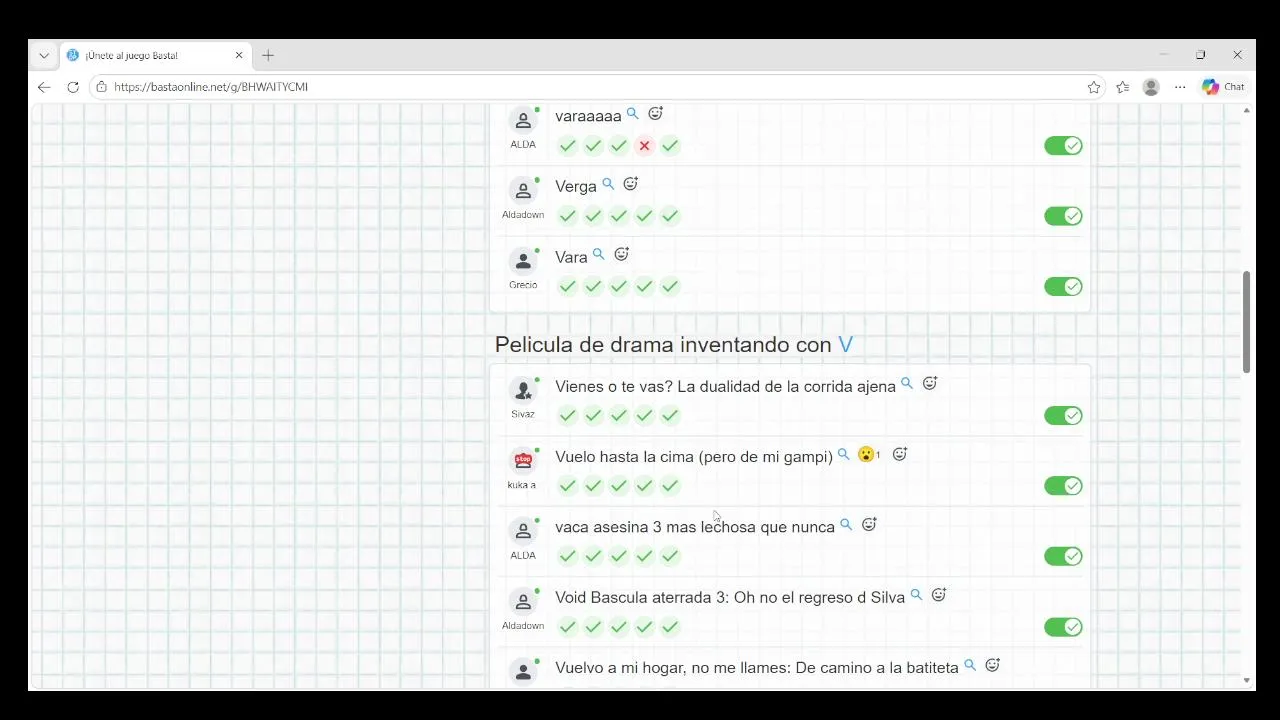Search the 'Vuelo hasta la cima' answer

(x=844, y=454)
